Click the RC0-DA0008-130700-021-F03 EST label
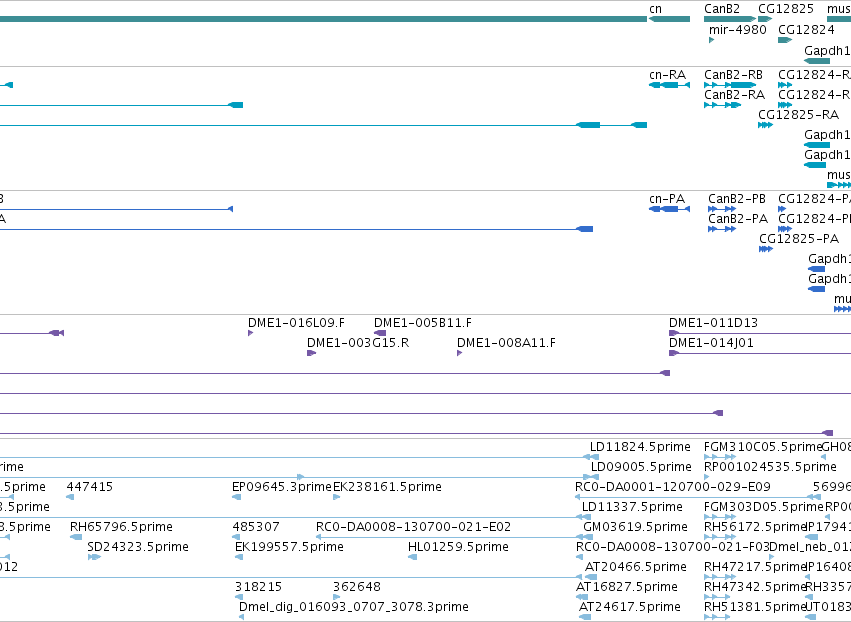Viewport: 851px width, 622px height. 671,547
